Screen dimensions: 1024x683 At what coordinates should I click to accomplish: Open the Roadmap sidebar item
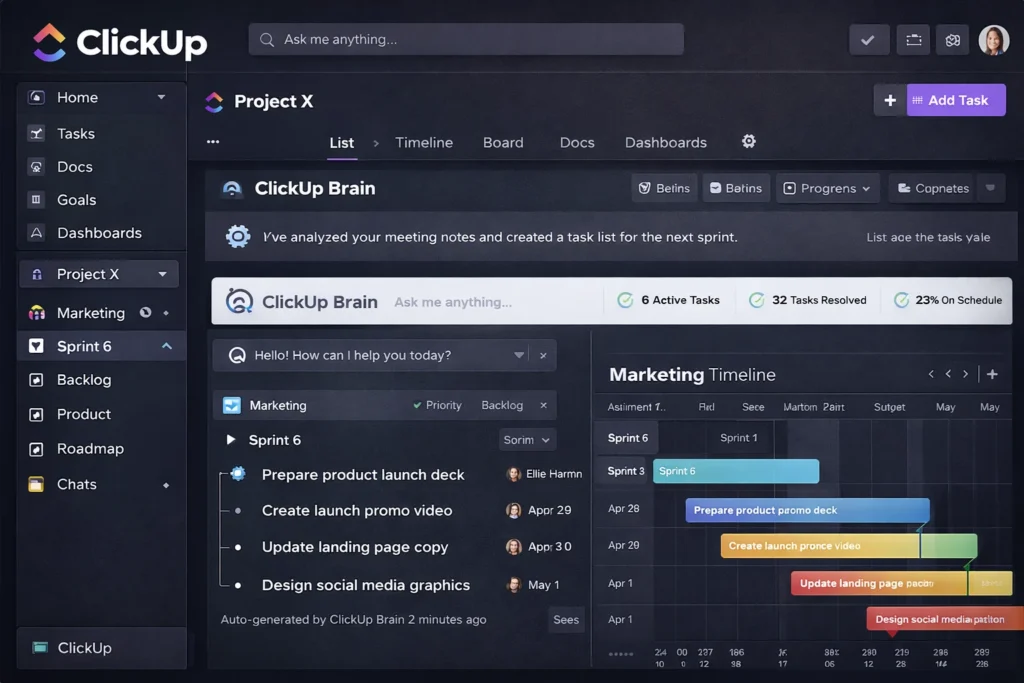(x=90, y=449)
